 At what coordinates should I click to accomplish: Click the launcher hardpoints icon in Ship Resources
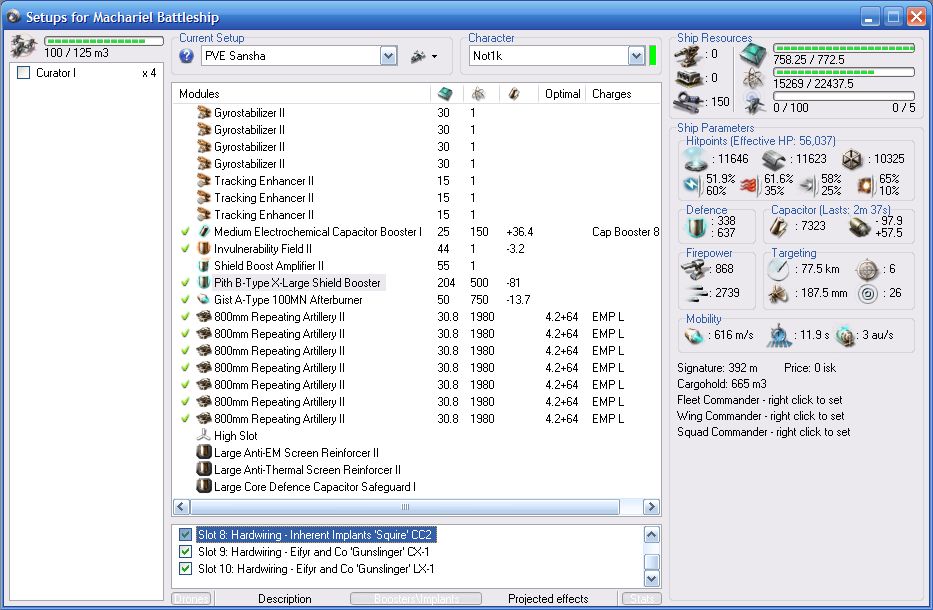coord(688,78)
